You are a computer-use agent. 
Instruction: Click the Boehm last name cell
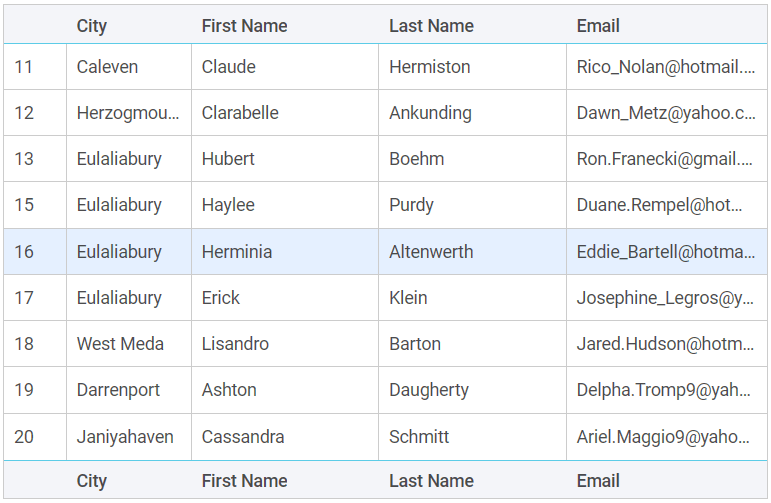click(416, 159)
